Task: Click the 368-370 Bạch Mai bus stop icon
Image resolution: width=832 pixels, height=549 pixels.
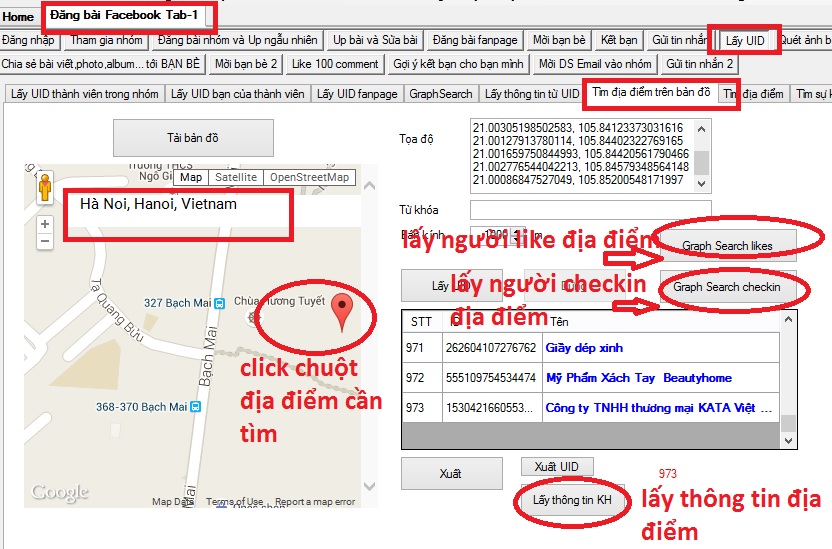Action: pos(195,407)
